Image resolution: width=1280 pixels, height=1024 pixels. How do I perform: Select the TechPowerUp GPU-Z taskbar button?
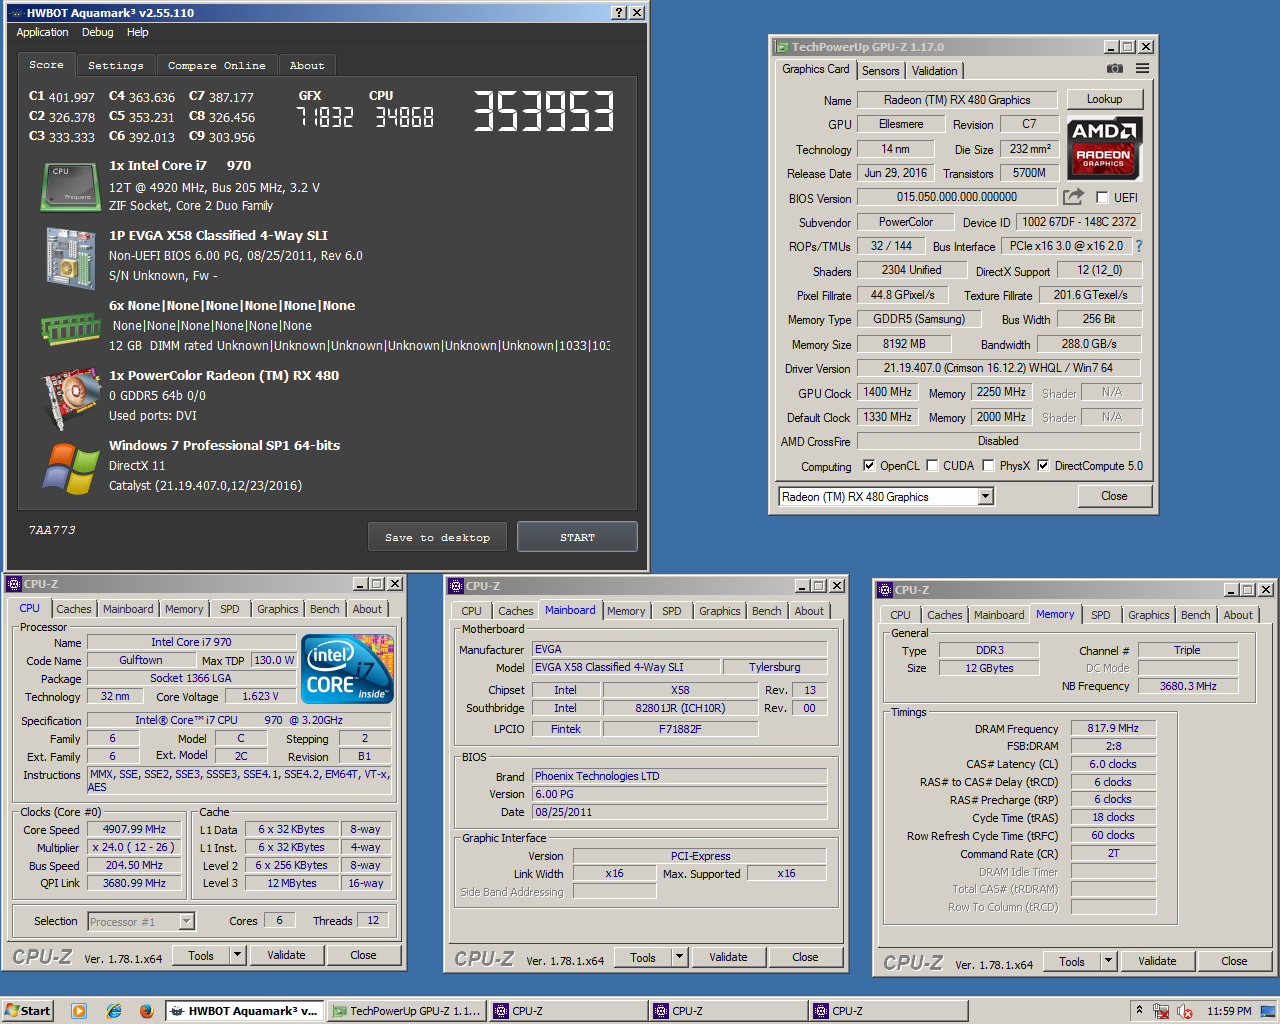(406, 1011)
